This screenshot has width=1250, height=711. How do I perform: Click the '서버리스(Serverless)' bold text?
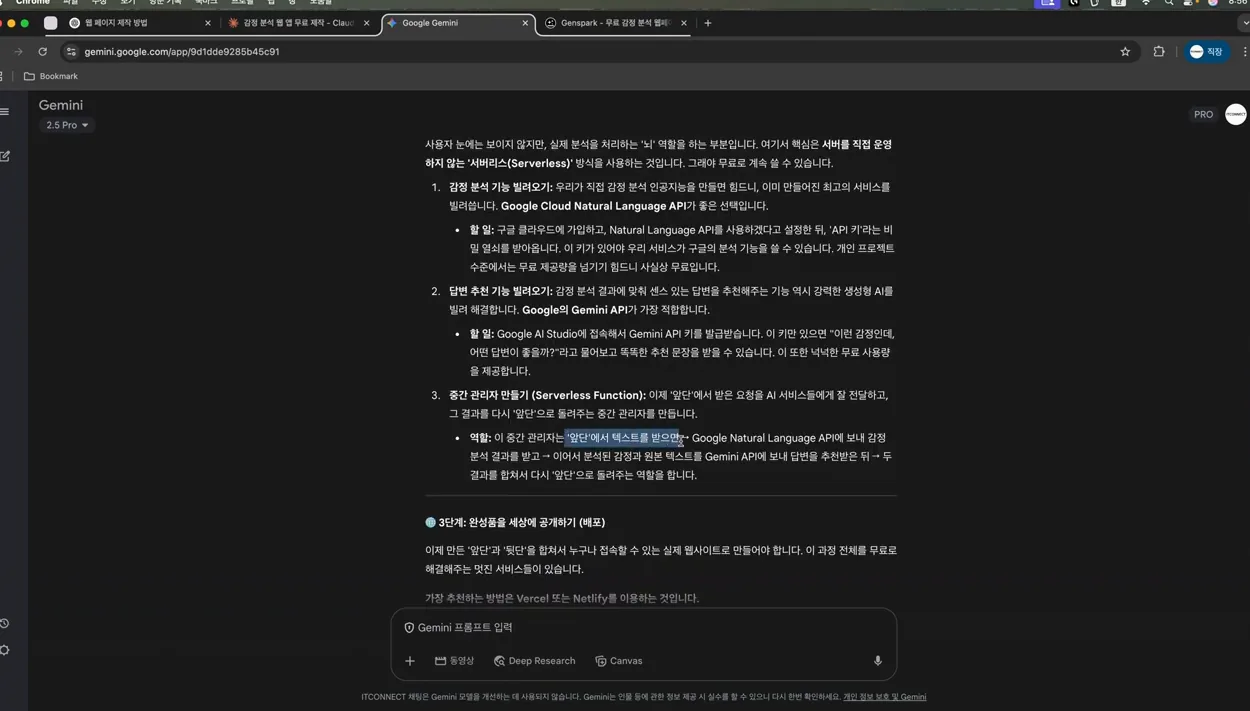point(520,163)
